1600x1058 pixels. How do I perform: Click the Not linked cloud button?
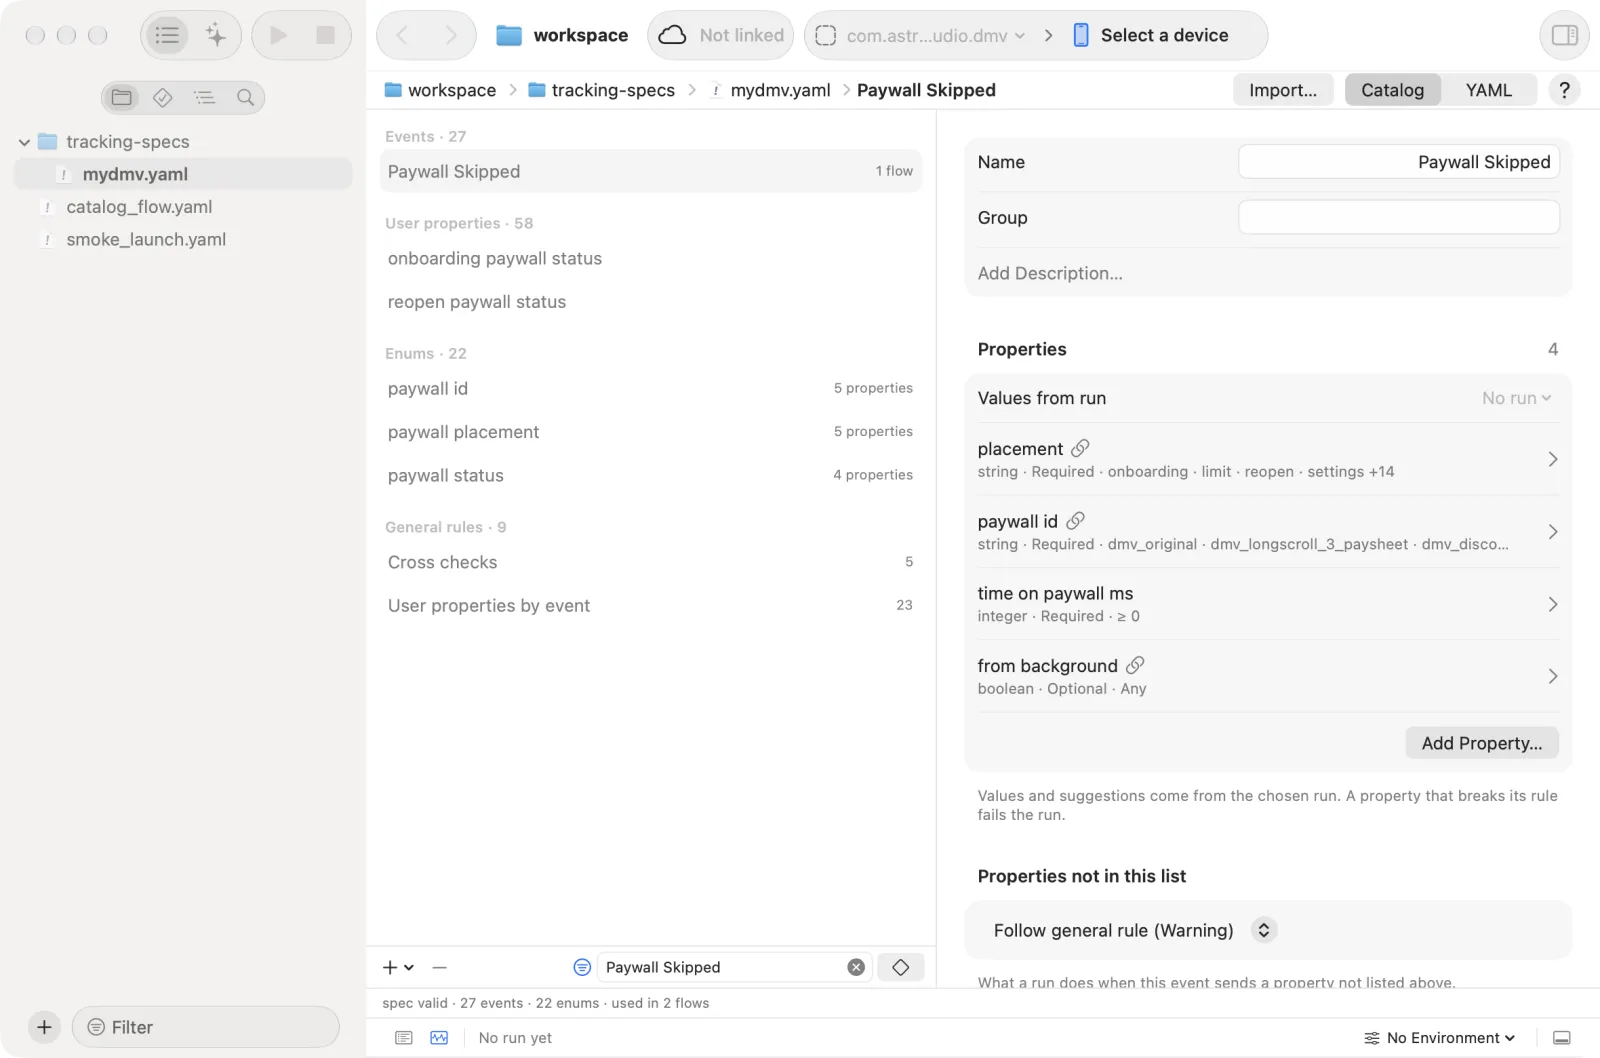click(721, 35)
